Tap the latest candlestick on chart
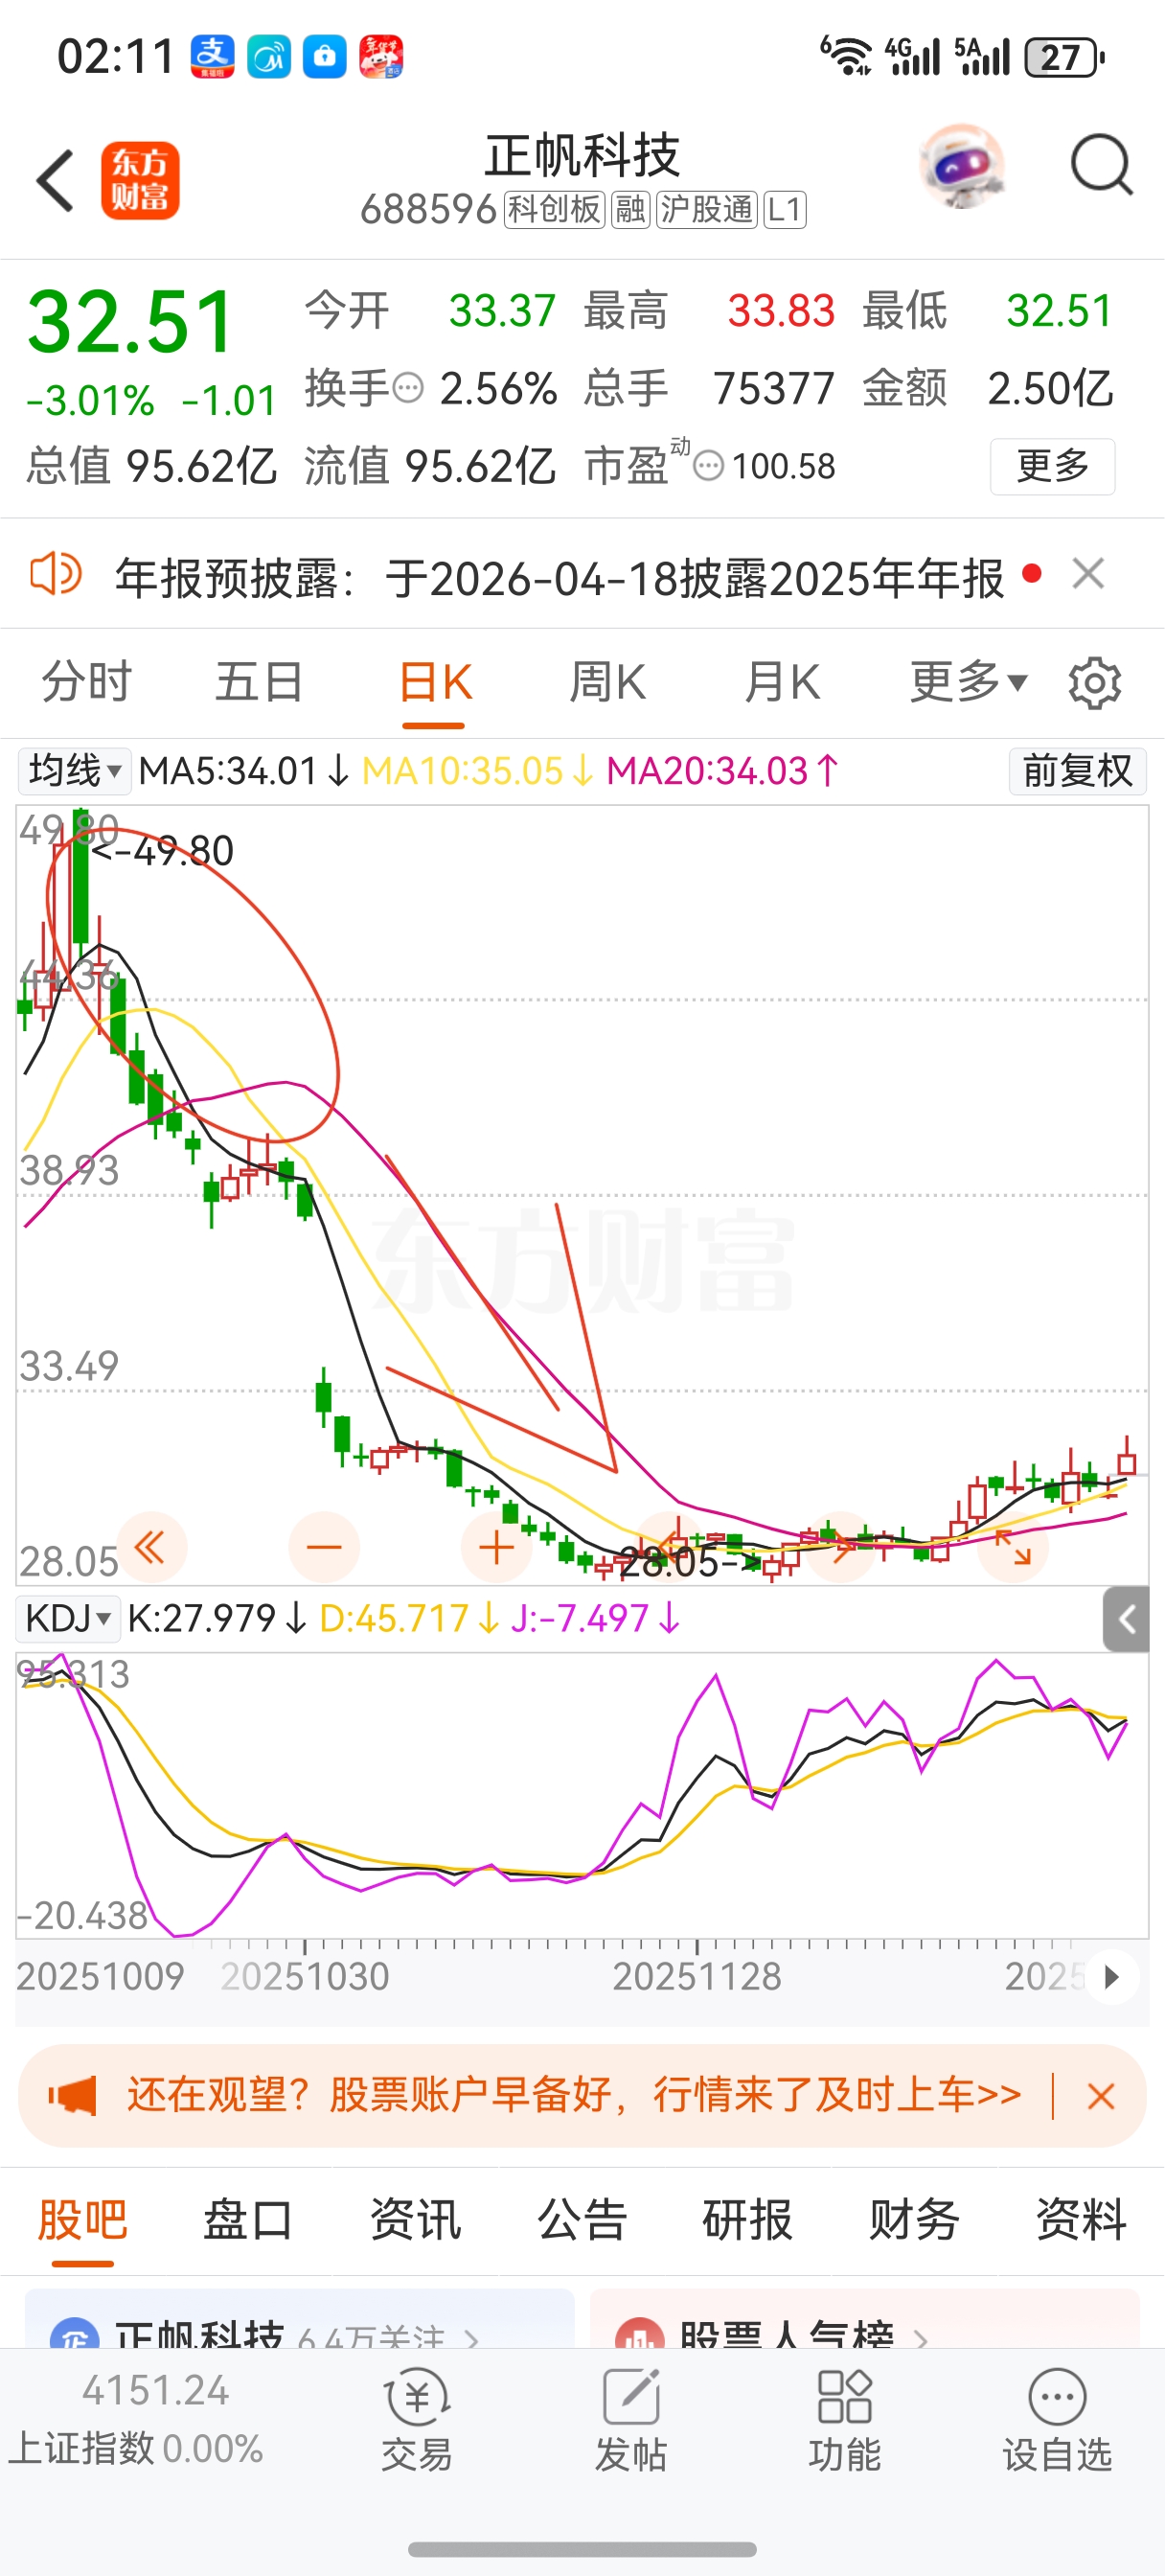 click(1127, 1455)
